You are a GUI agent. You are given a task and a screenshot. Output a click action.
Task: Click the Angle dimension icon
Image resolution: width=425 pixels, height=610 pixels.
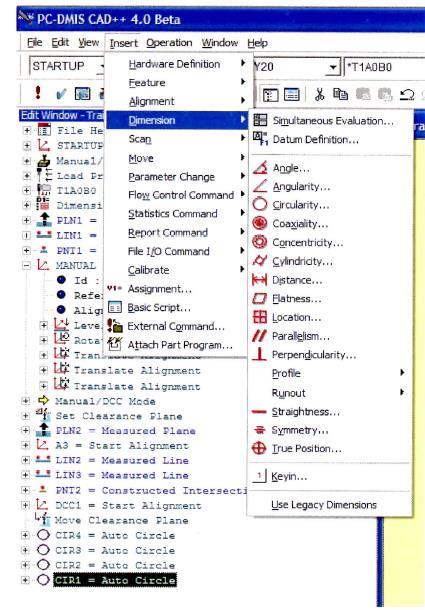coord(260,168)
